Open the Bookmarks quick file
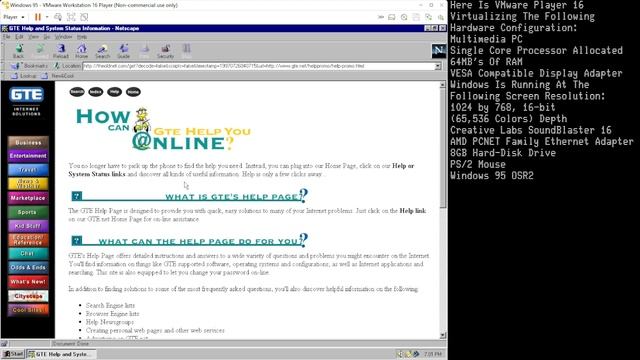The image size is (640, 360). pyautogui.click(x=29, y=66)
